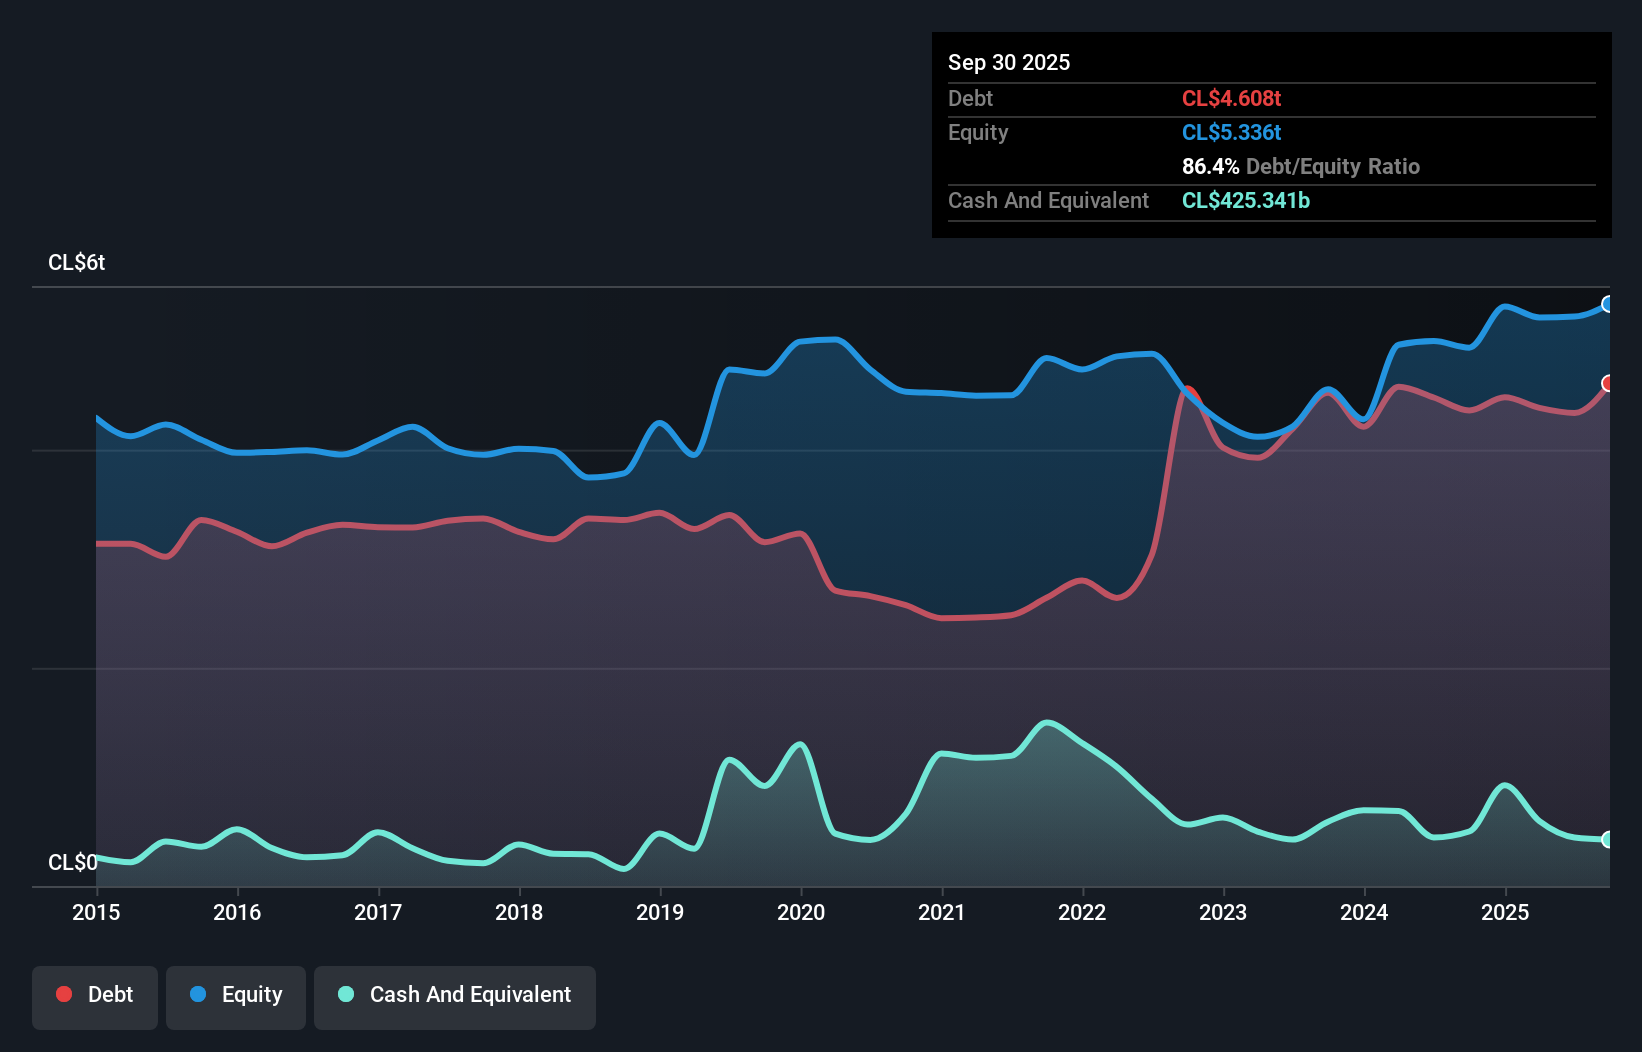Viewport: 1642px width, 1052px height.
Task: Select the 2021 label on the timeline axis
Action: click(942, 912)
